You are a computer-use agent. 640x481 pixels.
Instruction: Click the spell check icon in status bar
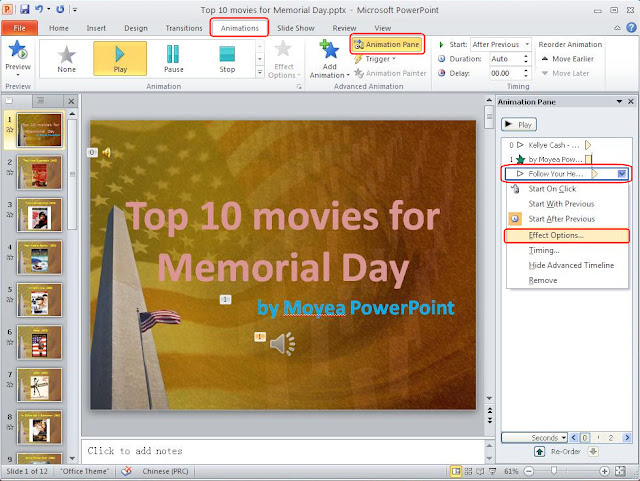(x=126, y=471)
